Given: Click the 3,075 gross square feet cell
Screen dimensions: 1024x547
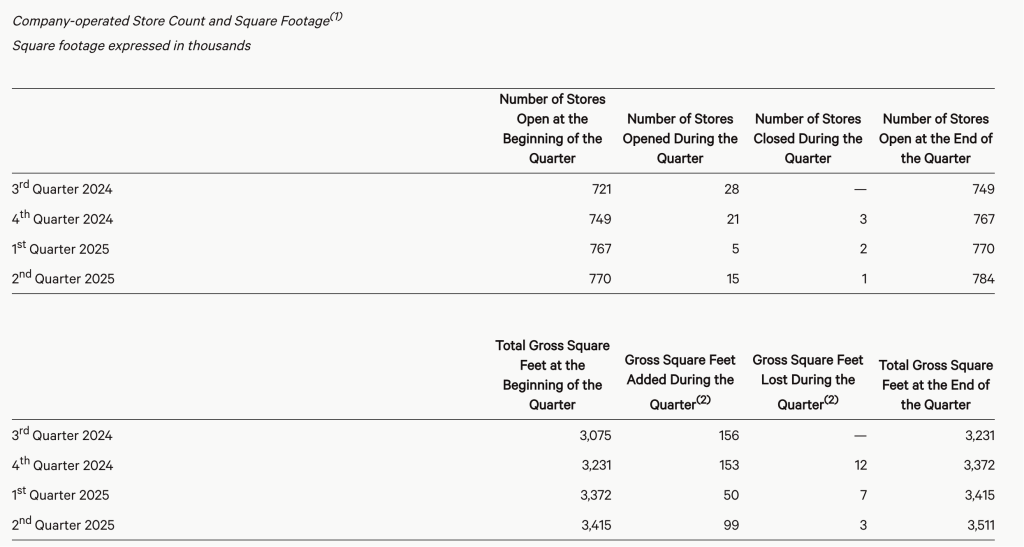Looking at the screenshot, I should 593,436.
